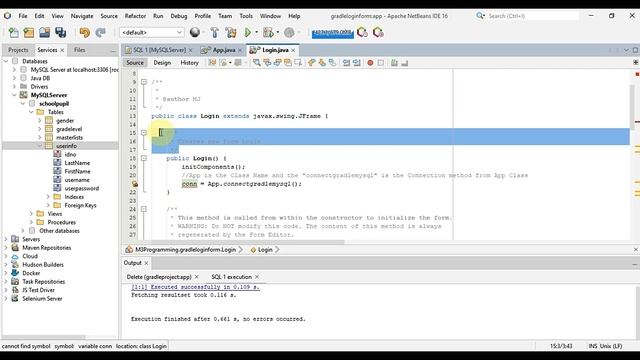Switch to the Projects tab
Image resolution: width=640 pixels, height=360 pixels.
click(18, 50)
